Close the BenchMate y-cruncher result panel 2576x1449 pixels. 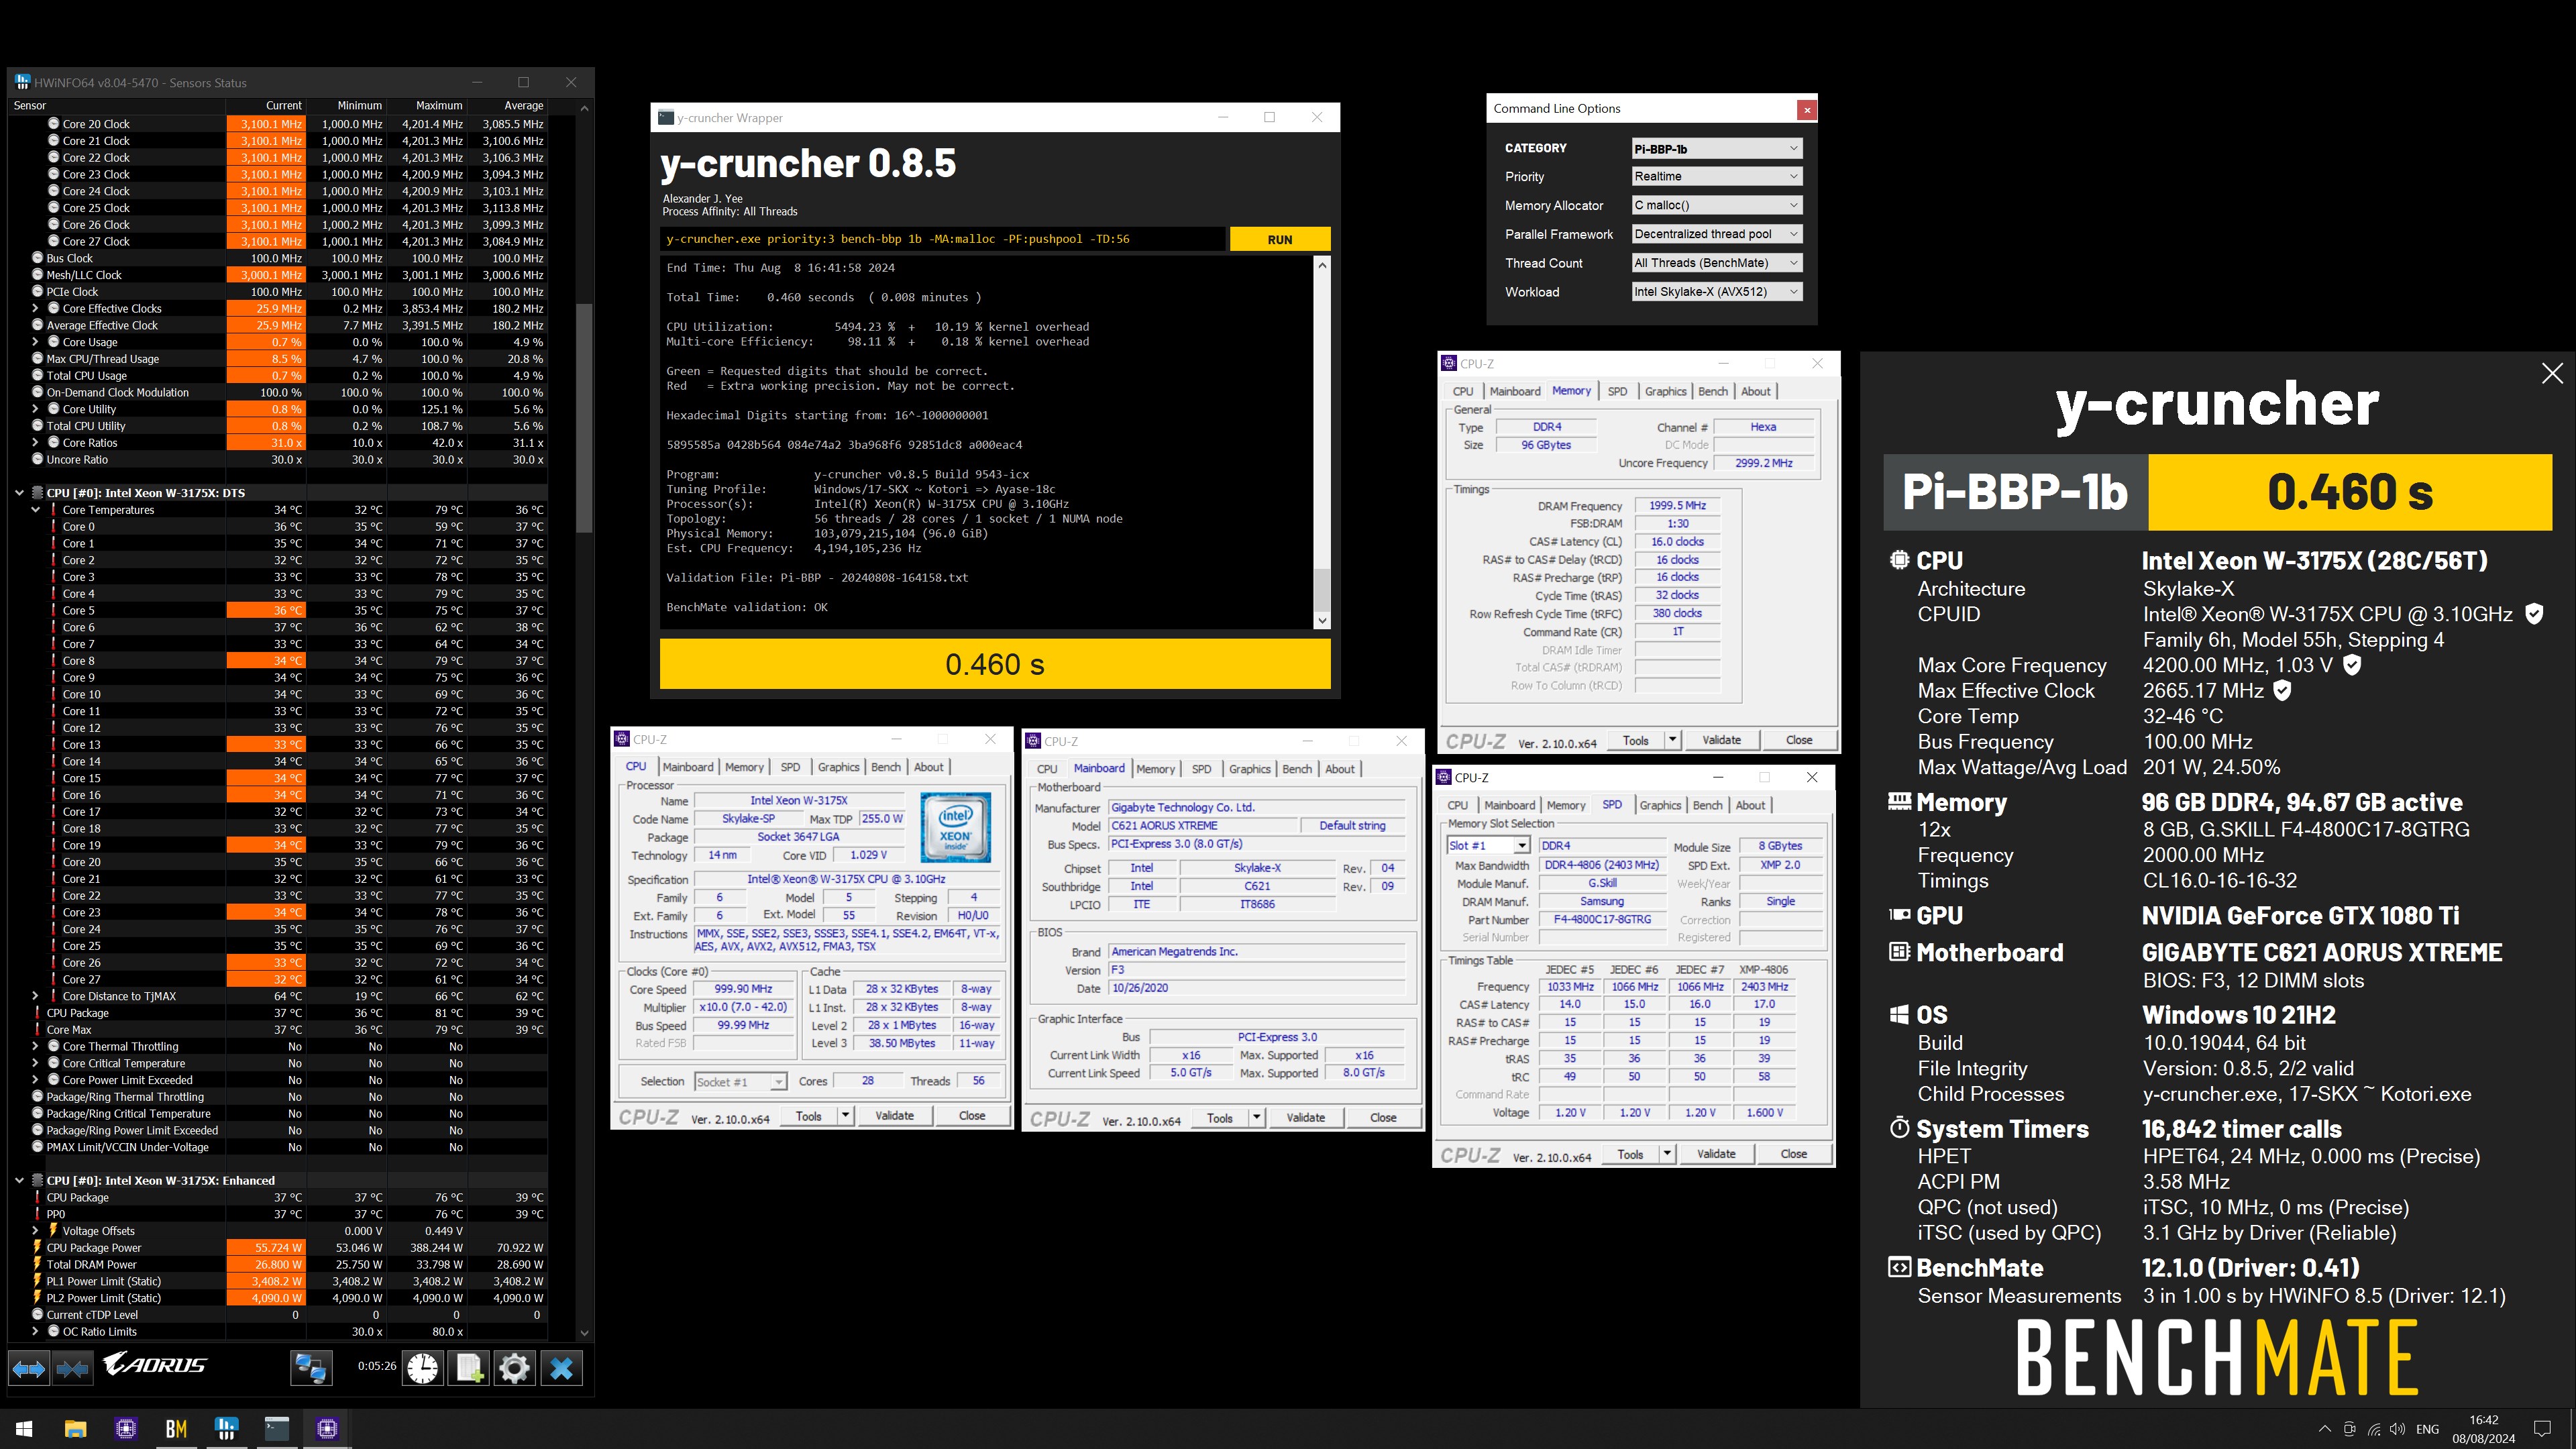(x=2552, y=373)
